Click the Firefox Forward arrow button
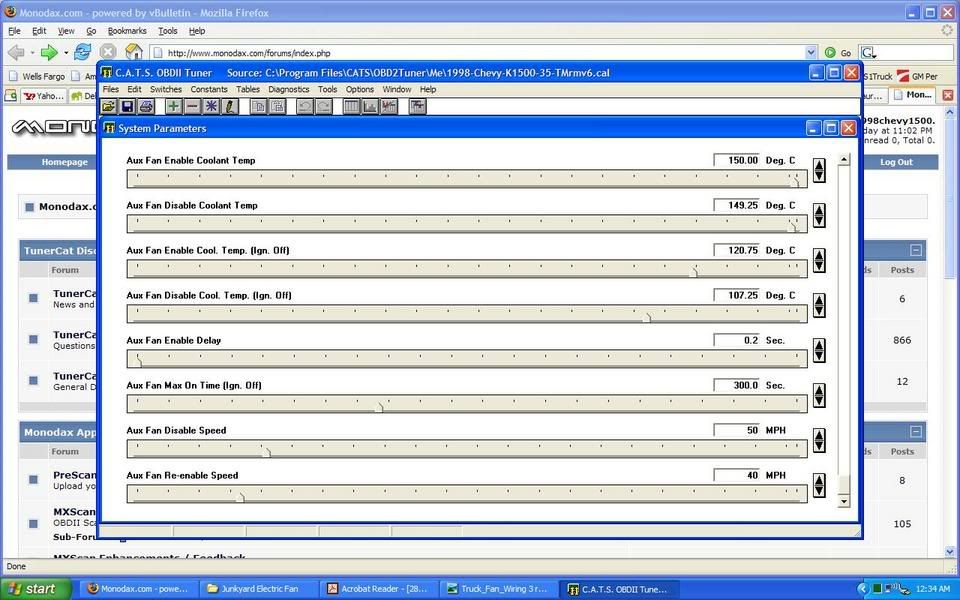Screen dimensions: 960x600 [49, 53]
